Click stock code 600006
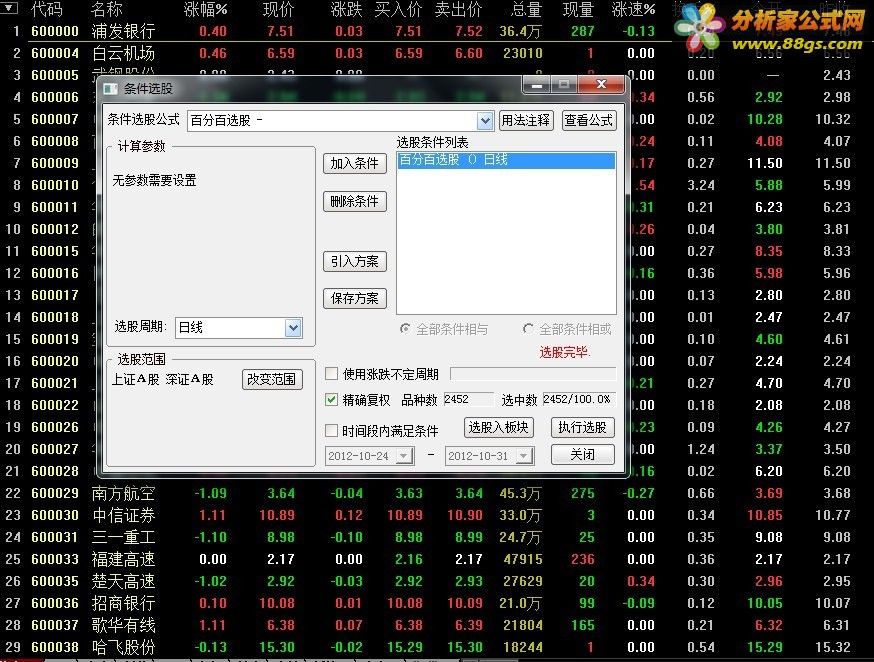This screenshot has height=662, width=874. click(x=55, y=97)
